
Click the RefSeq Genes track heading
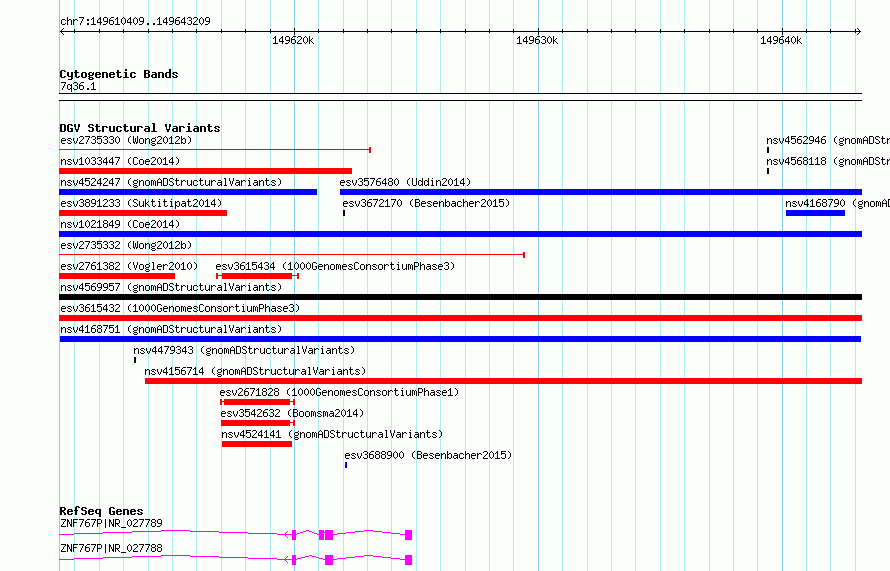[x=101, y=511]
